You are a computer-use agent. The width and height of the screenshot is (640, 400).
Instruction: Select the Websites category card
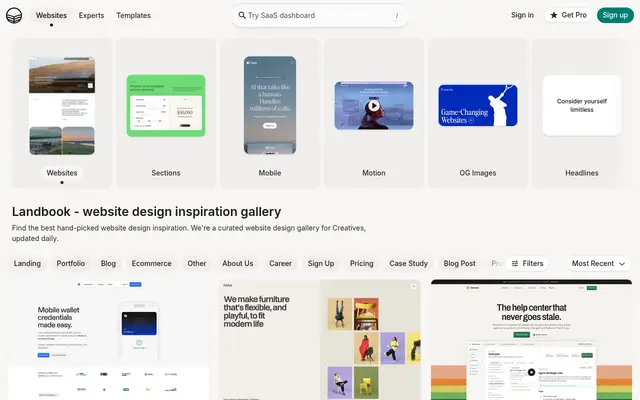pos(62,113)
